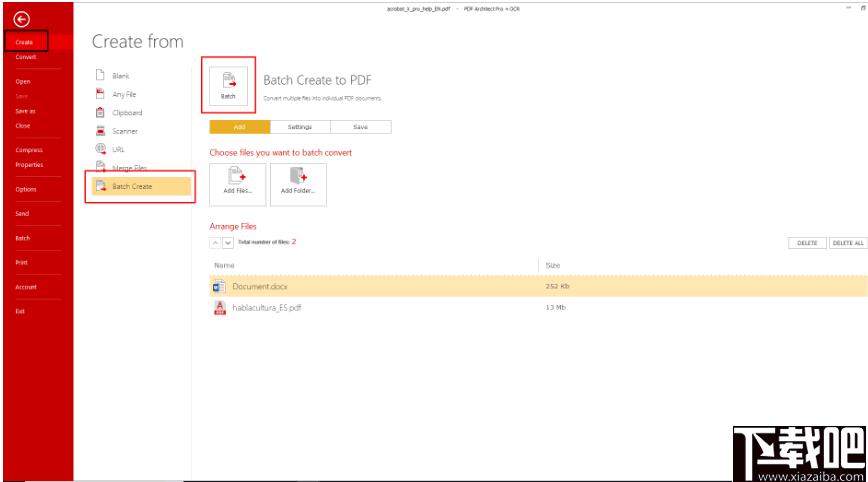868x482 pixels.
Task: Click the Word icon of Document.docx
Action: click(219, 286)
